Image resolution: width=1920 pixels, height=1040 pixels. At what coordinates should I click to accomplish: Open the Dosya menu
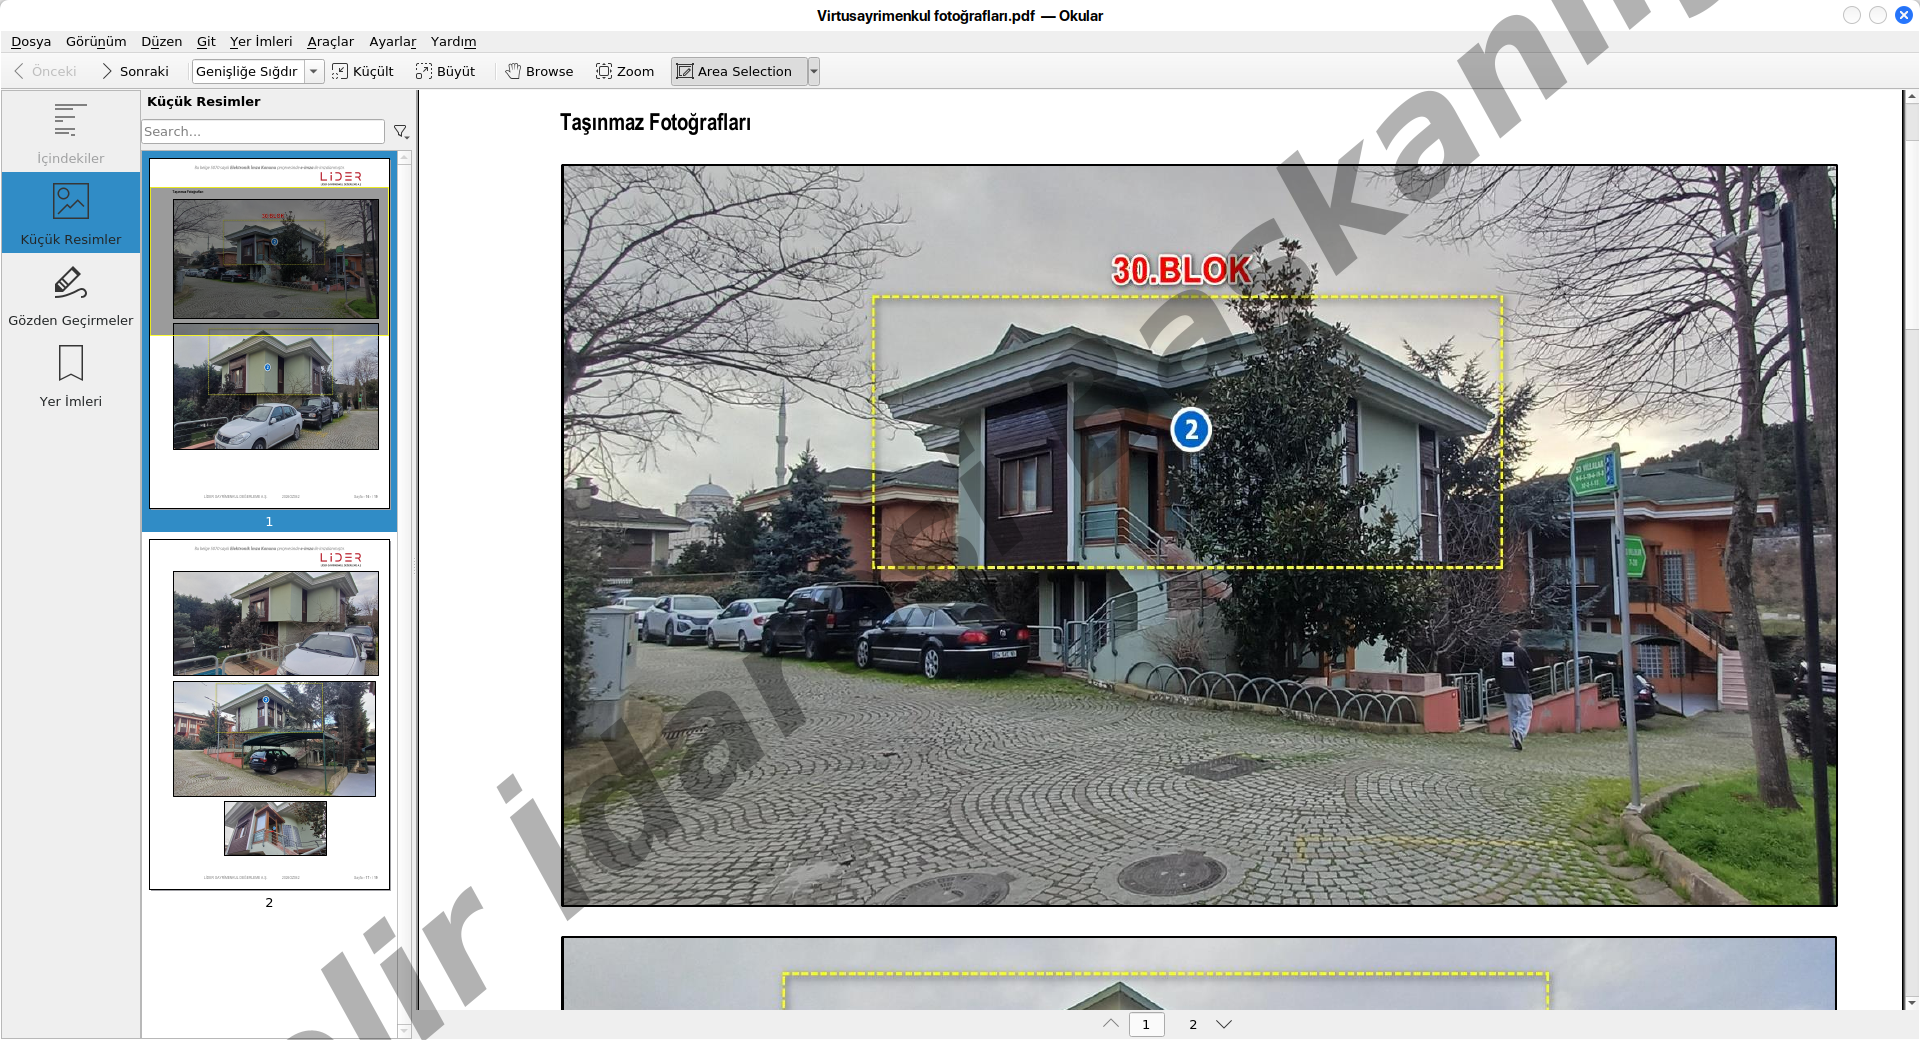click(x=31, y=42)
